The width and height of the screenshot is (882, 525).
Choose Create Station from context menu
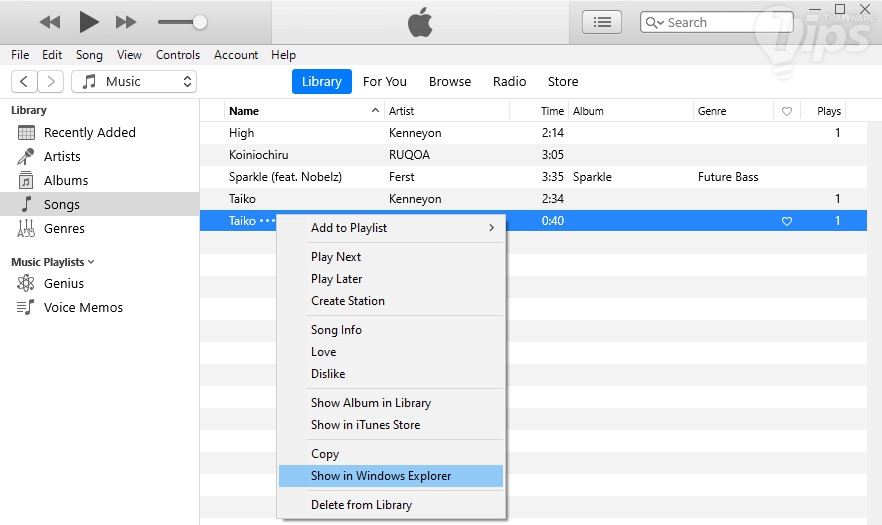pyautogui.click(x=391, y=300)
